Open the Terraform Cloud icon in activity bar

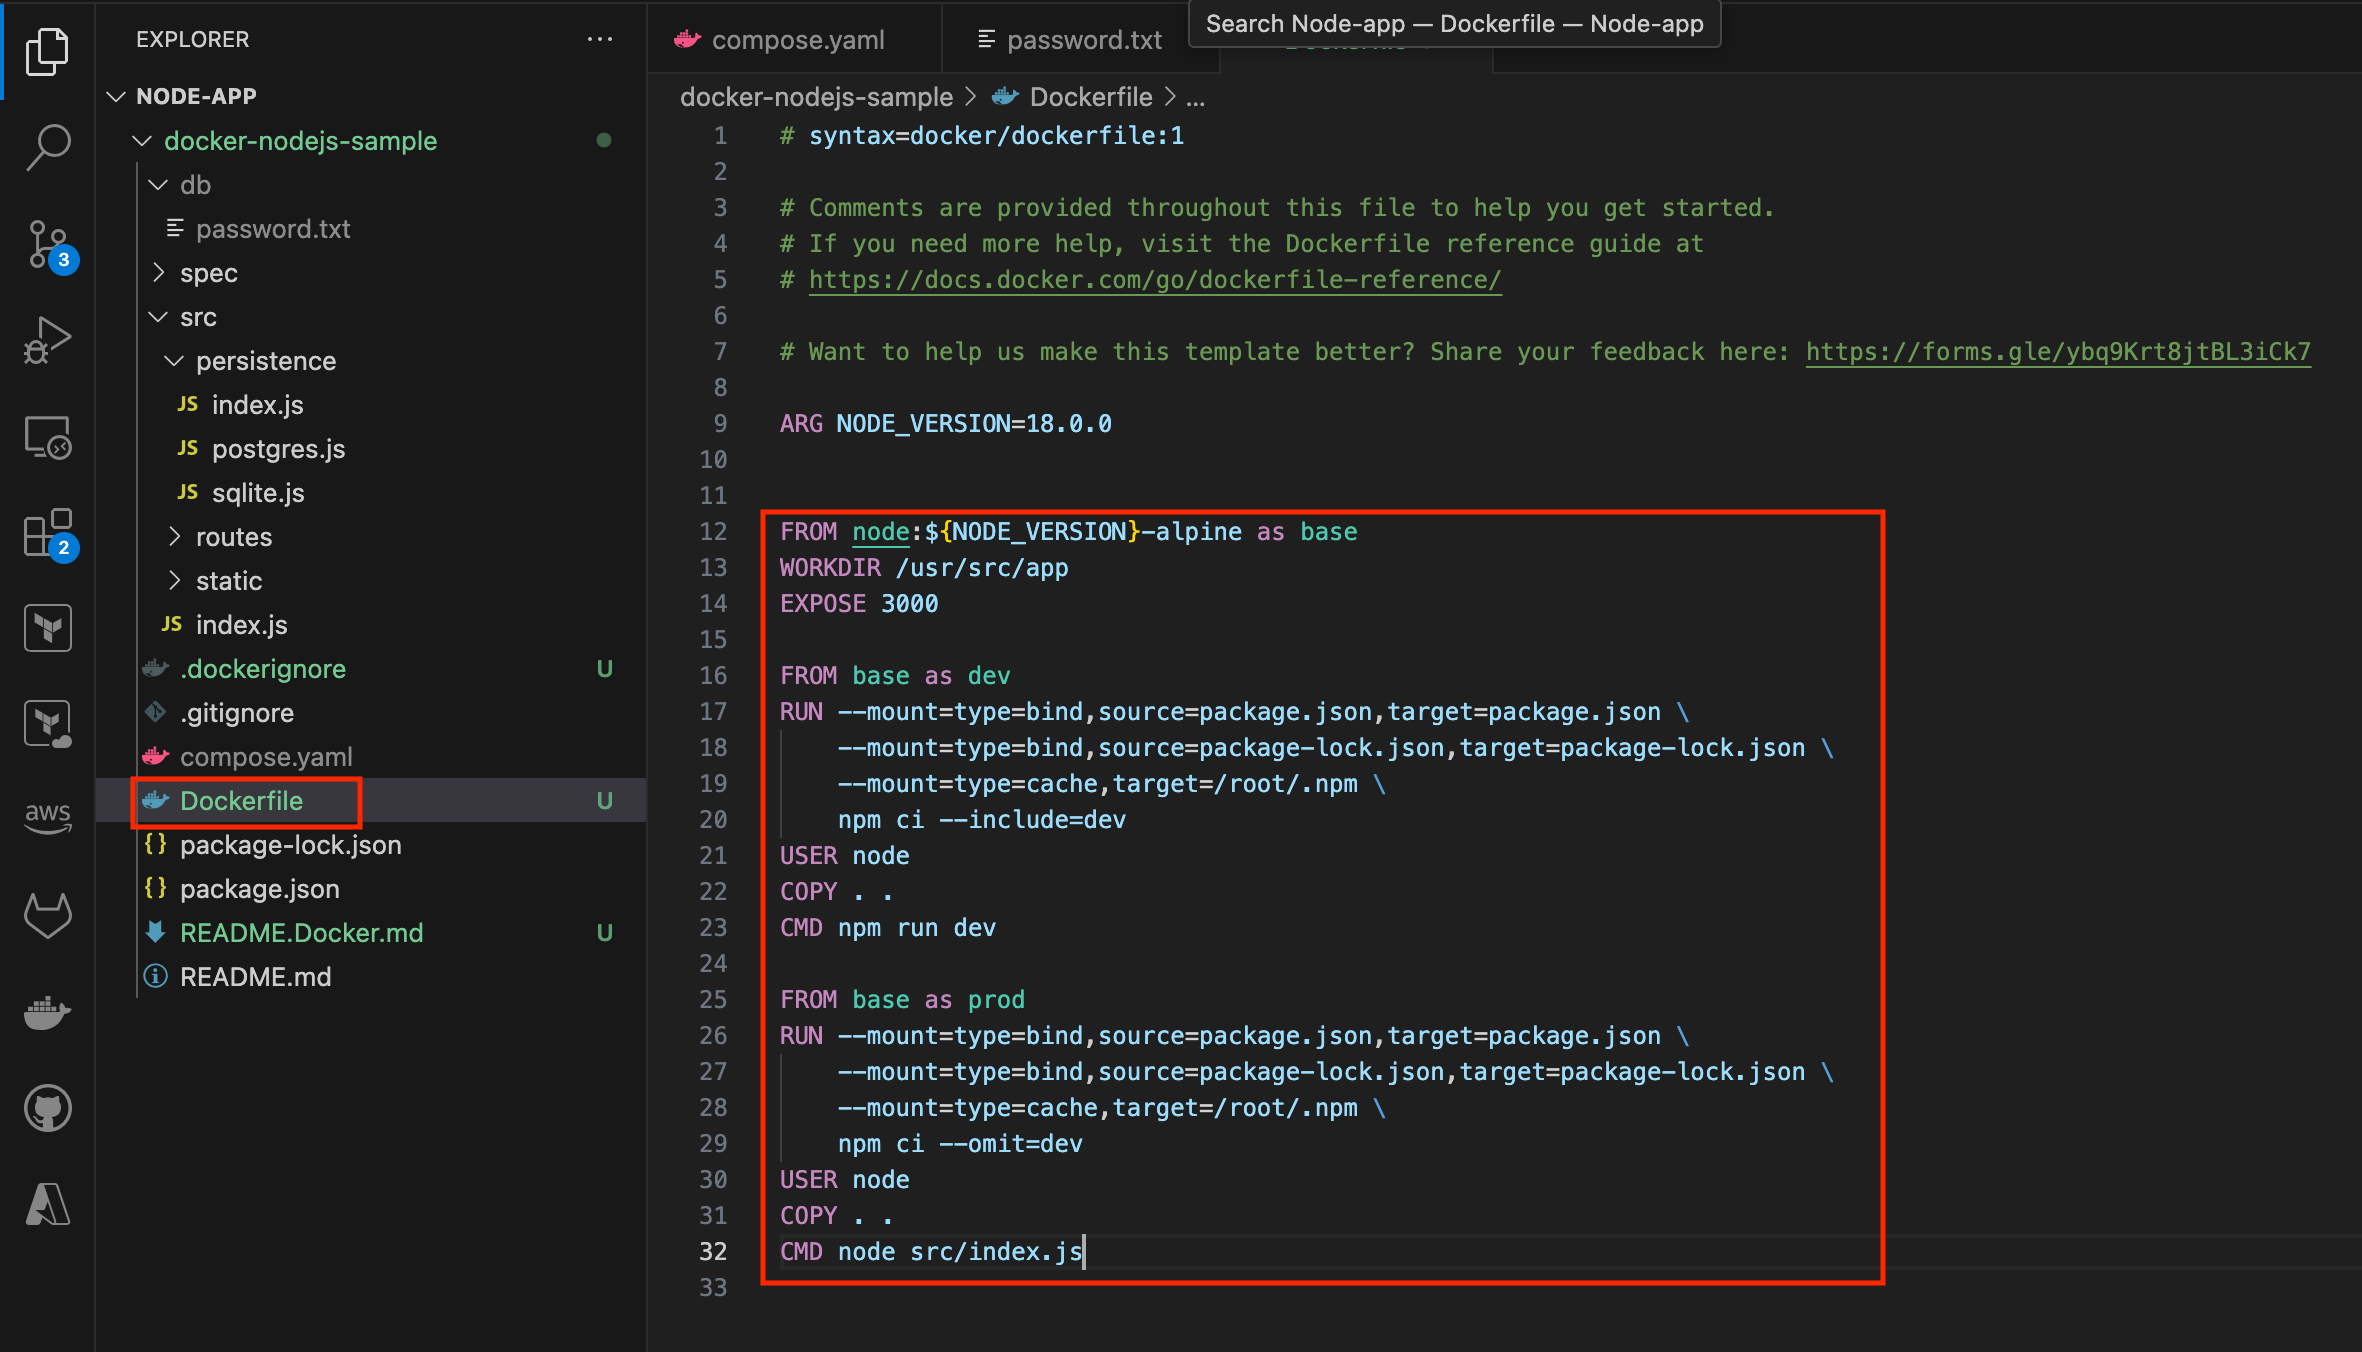[x=47, y=724]
